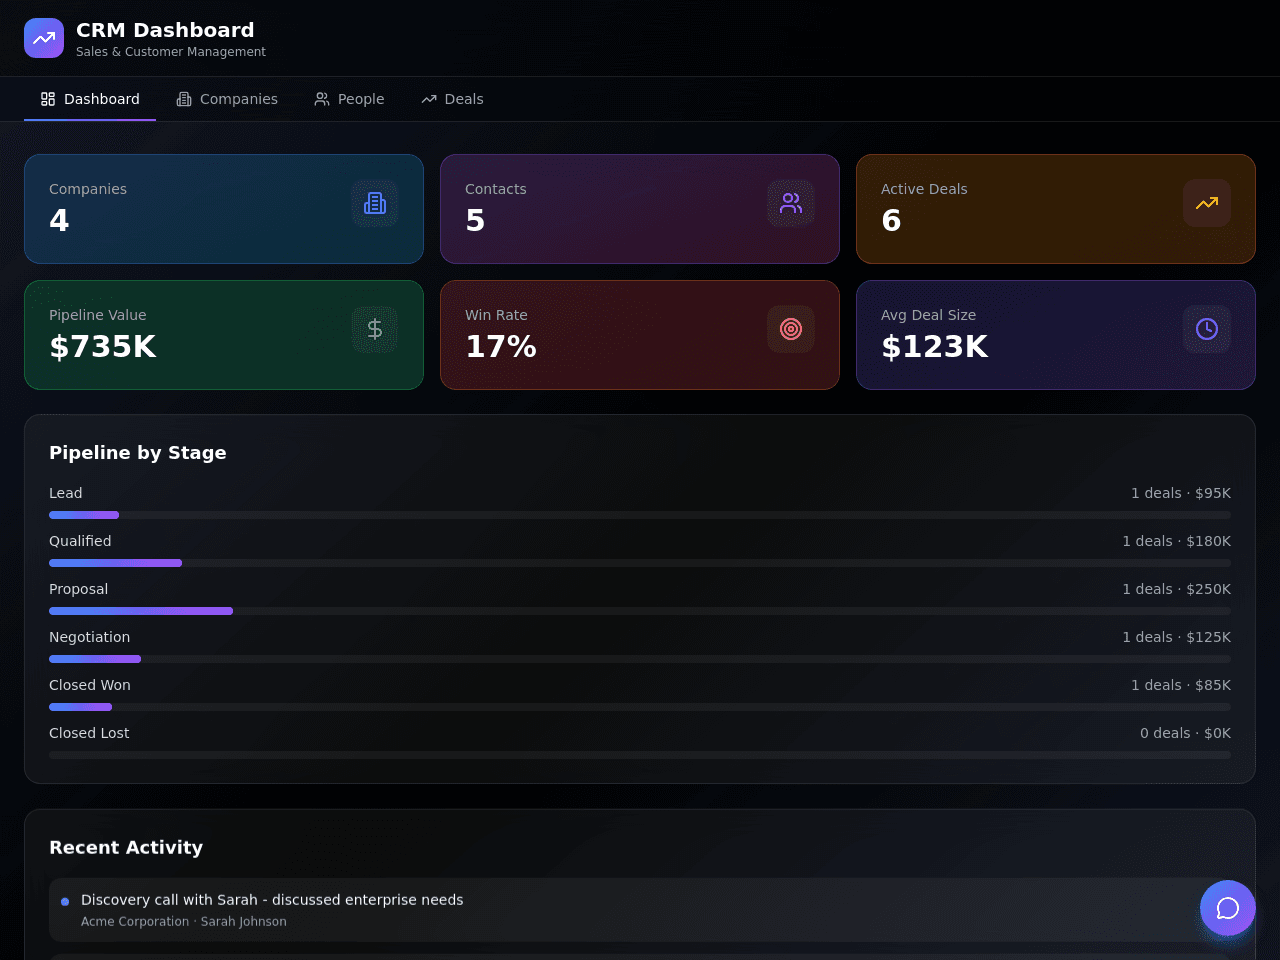
Task: Click the Active Deals count value 6
Action: pos(891,220)
